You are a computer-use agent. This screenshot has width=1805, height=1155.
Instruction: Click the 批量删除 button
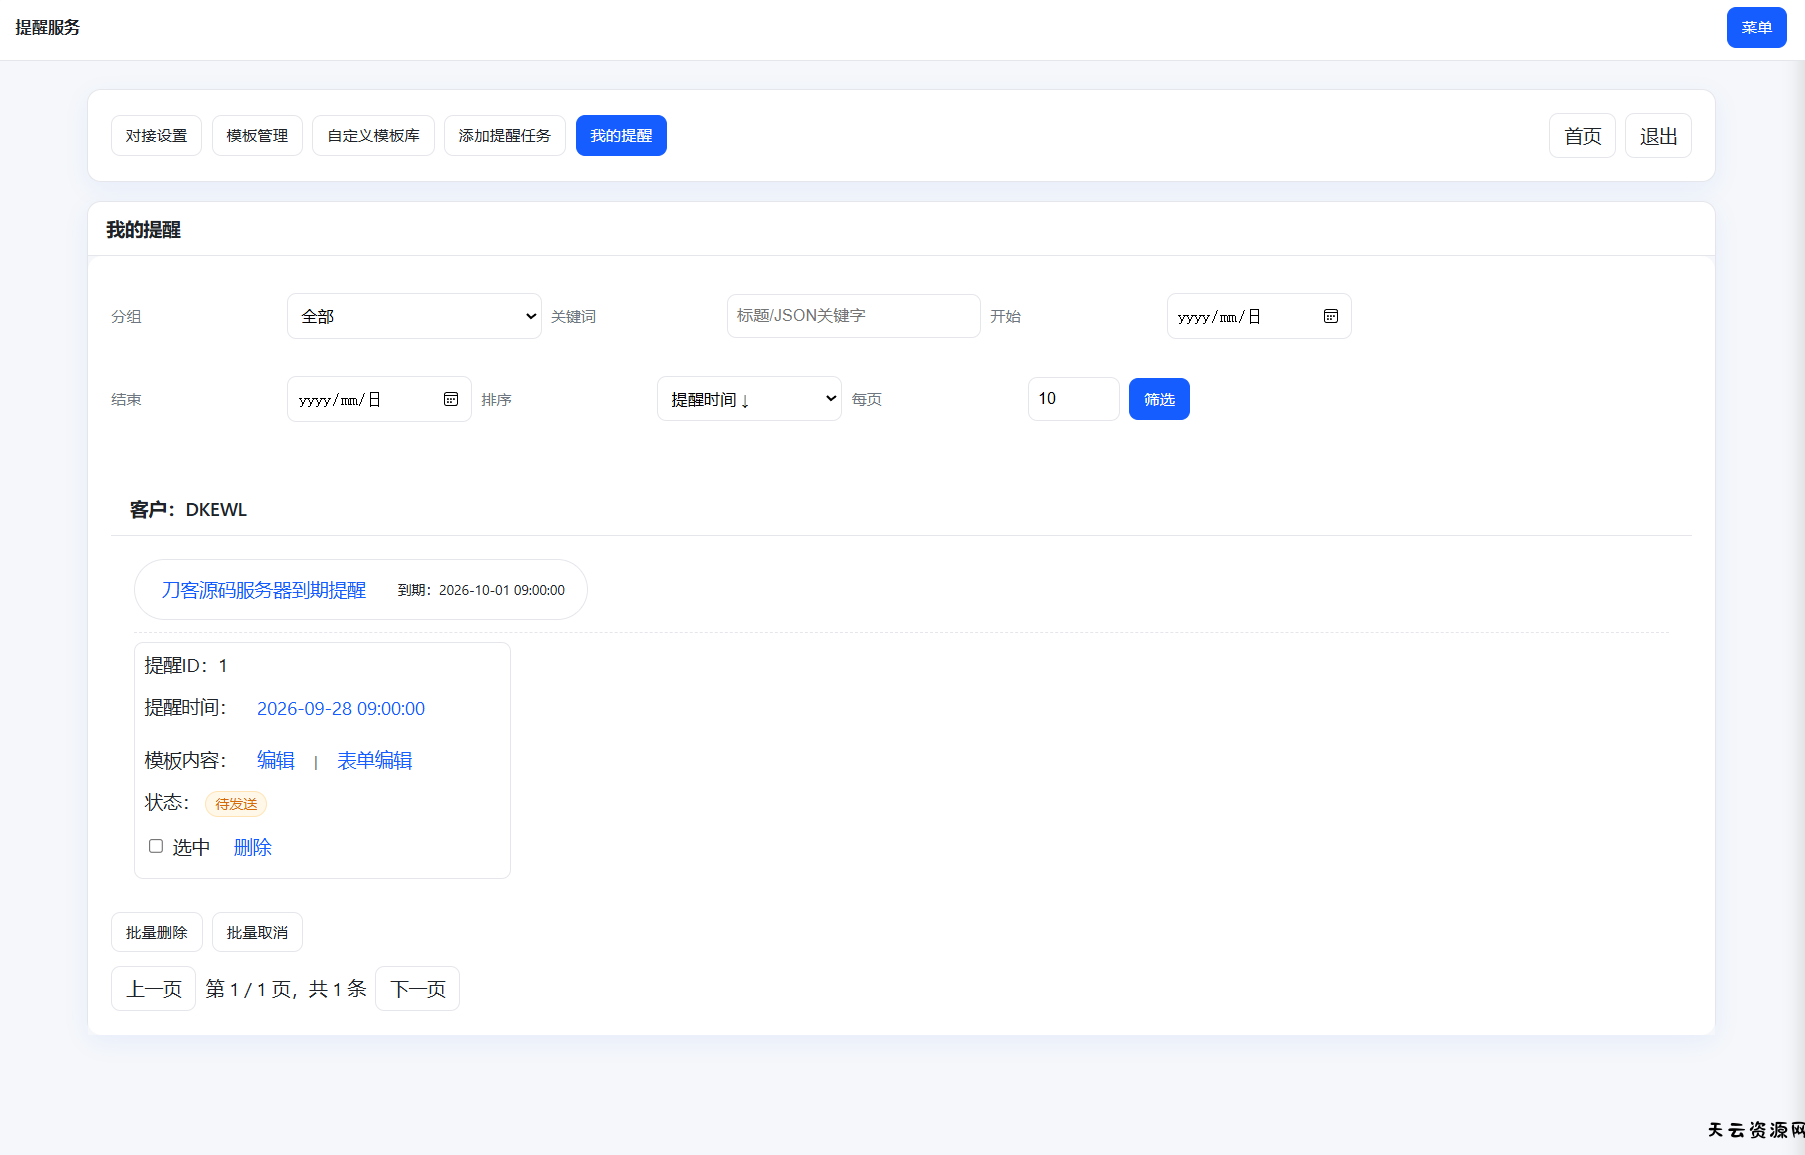(156, 932)
